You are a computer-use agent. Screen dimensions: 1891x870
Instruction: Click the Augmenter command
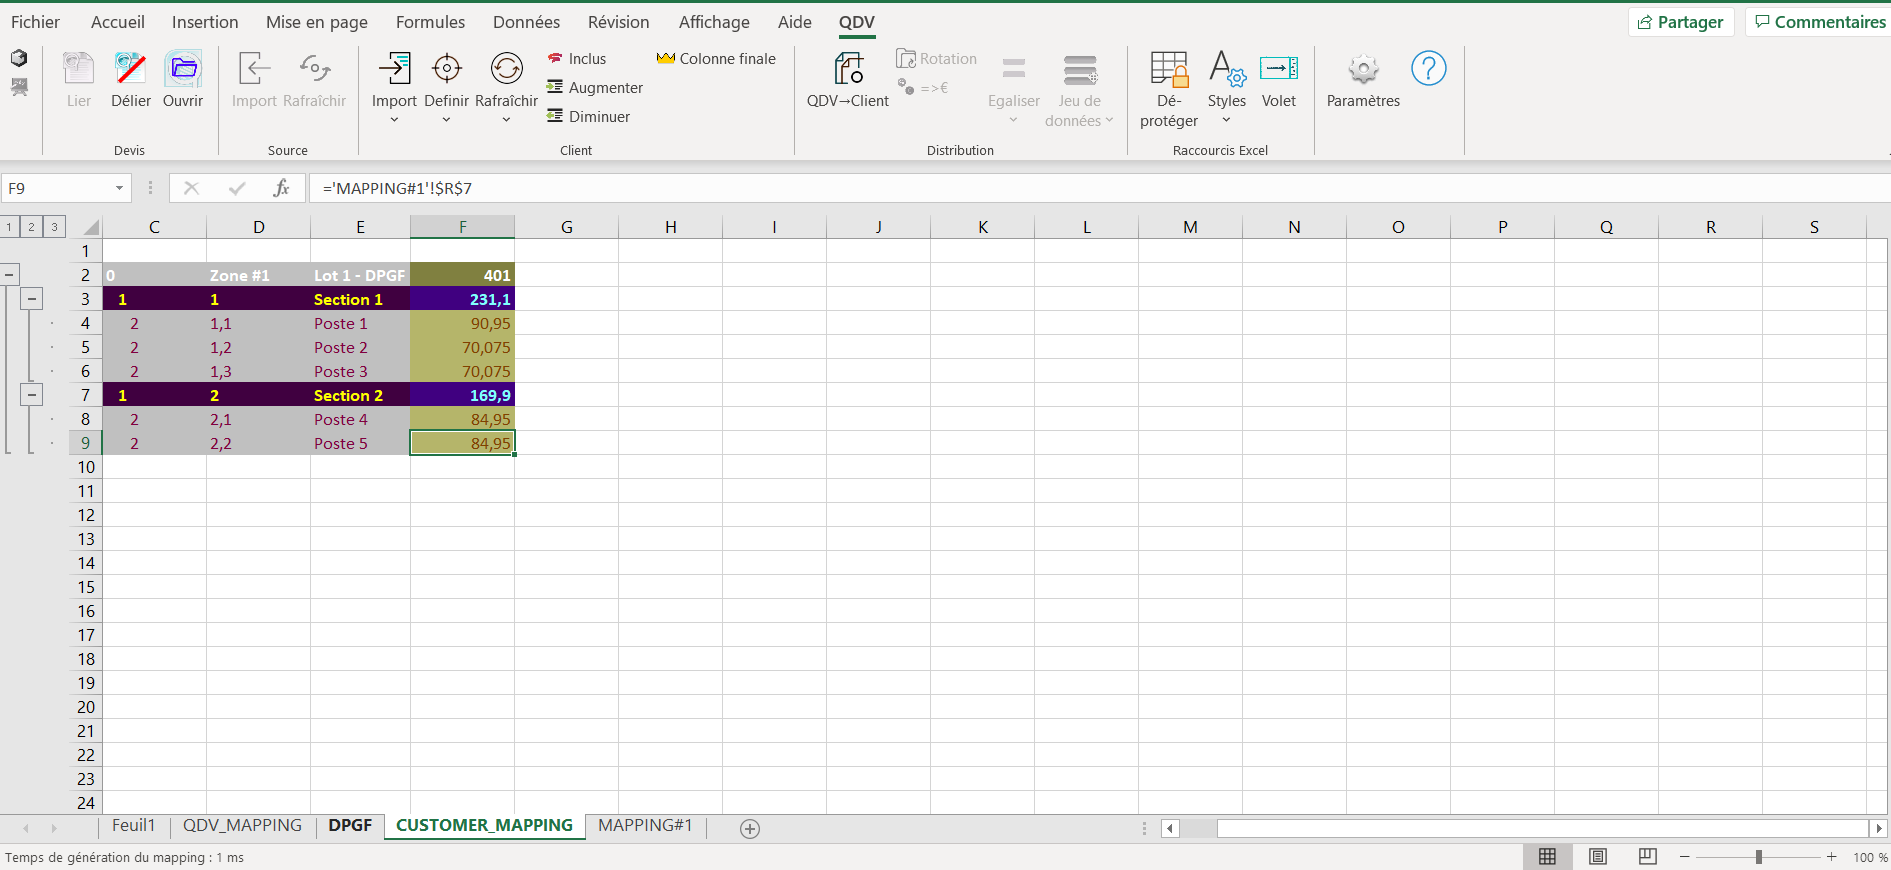595,88
